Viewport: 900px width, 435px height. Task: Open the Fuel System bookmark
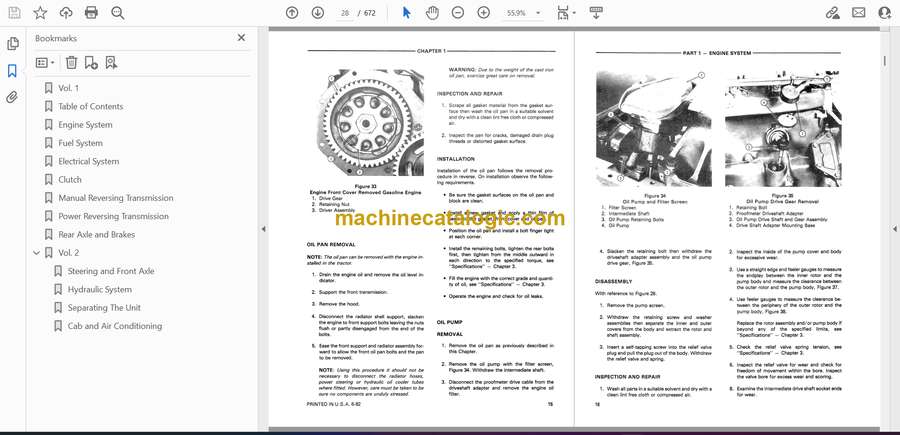(80, 143)
